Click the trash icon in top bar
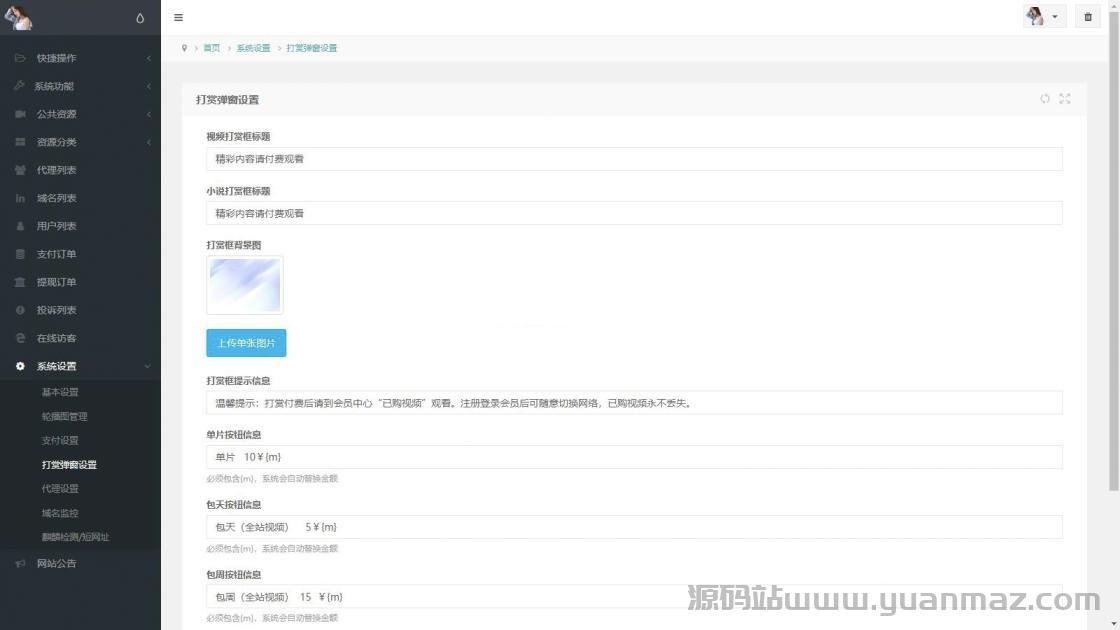Screen dimensions: 1120x630 (x=1088, y=17)
